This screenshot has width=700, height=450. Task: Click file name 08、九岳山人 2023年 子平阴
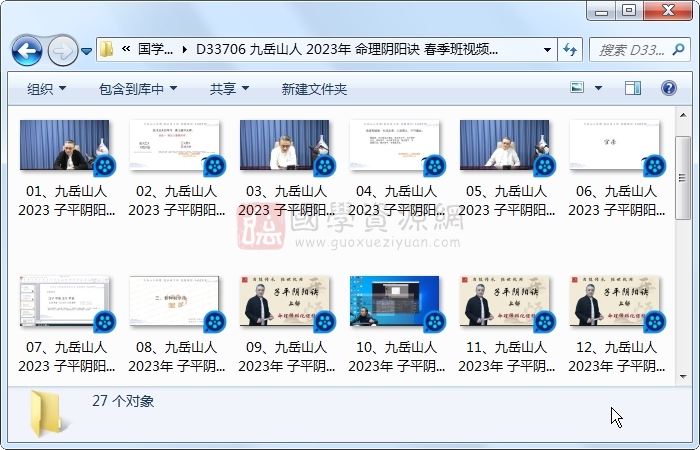pyautogui.click(x=177, y=357)
